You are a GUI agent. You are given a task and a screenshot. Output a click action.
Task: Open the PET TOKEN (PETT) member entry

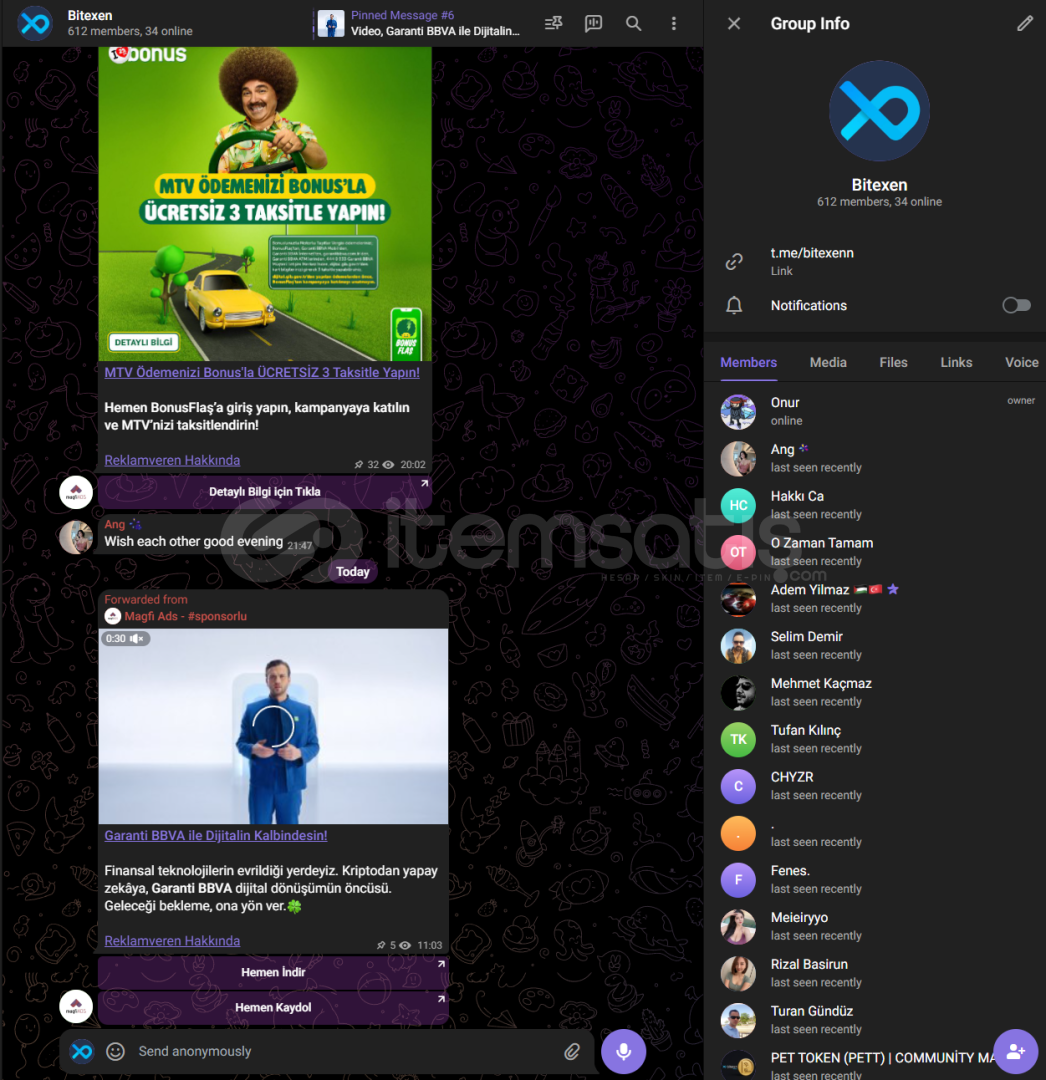pyautogui.click(x=877, y=1063)
